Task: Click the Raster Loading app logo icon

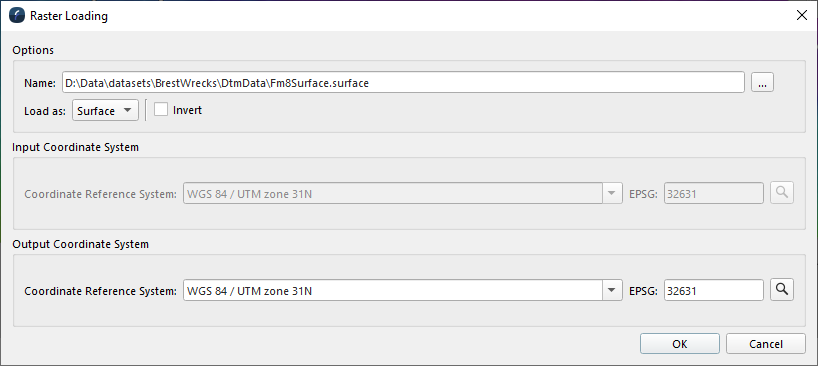Action: (x=17, y=16)
